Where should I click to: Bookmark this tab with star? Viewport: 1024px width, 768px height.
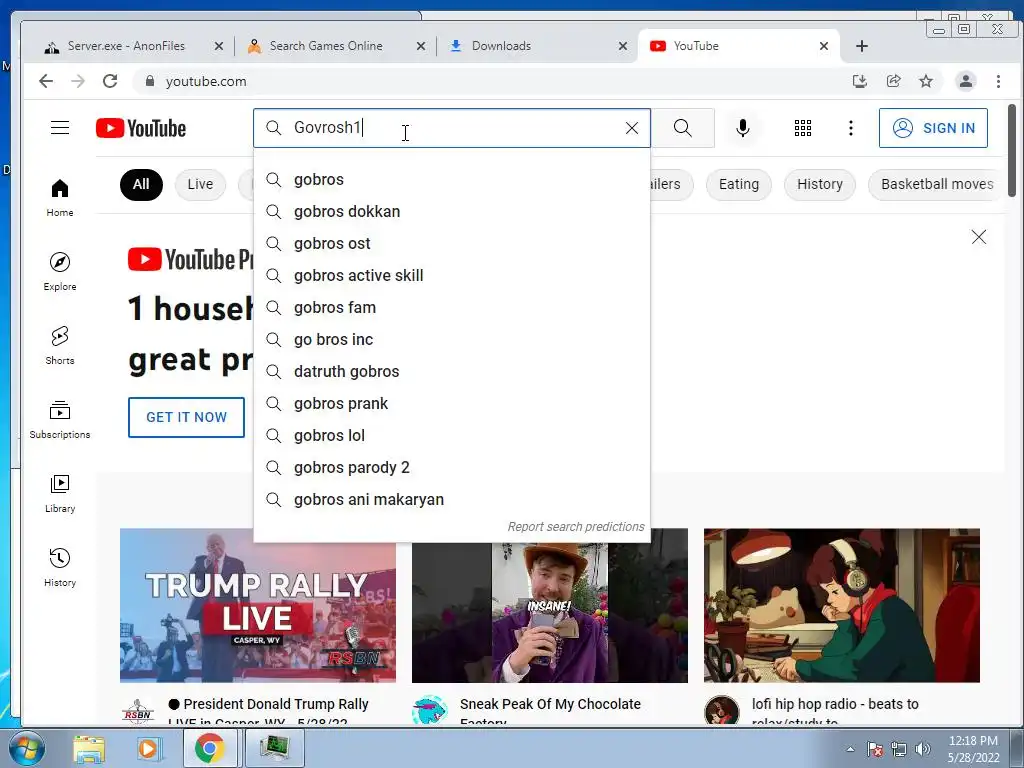(926, 81)
